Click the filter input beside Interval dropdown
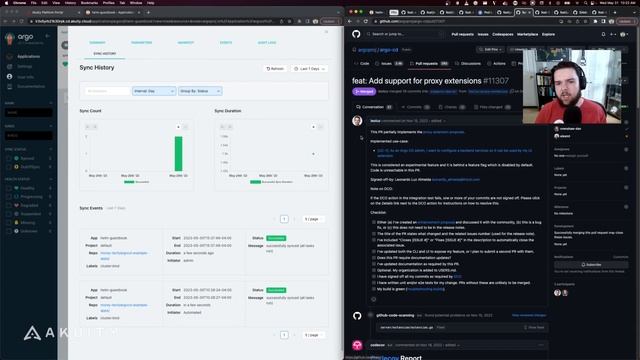This screenshot has width=640, height=360. click(107, 91)
